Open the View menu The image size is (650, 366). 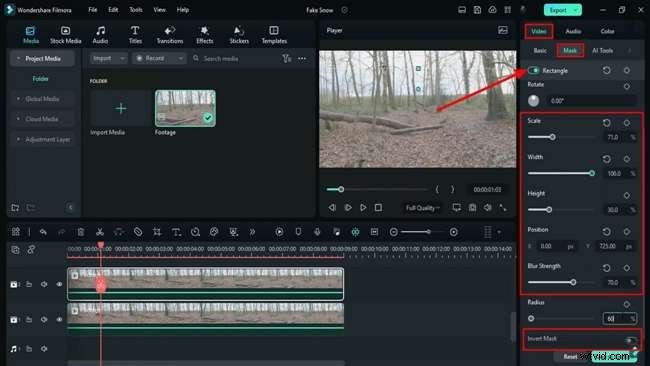(x=160, y=10)
